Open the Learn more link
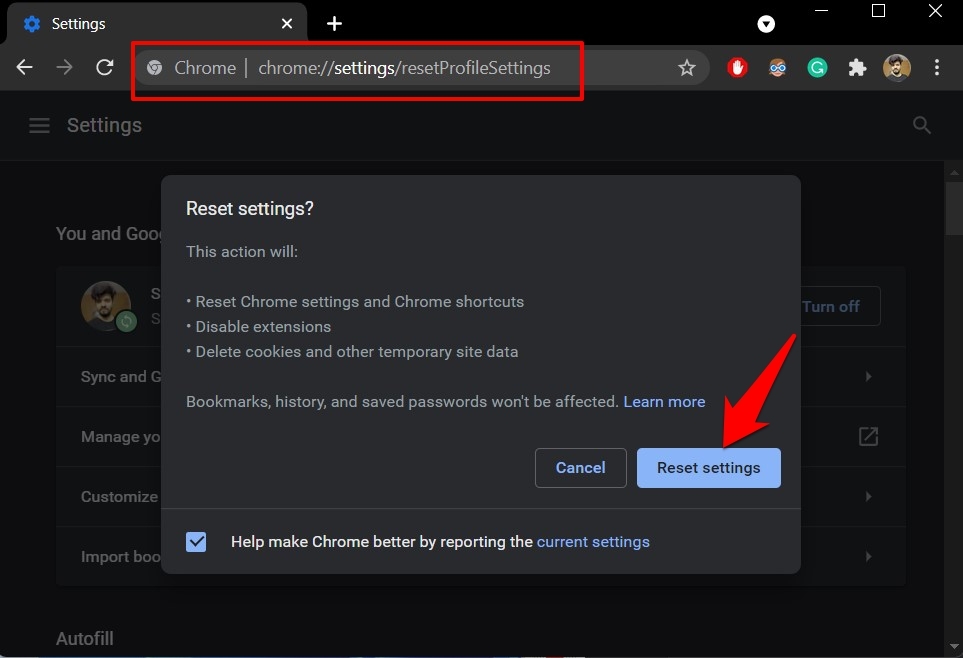This screenshot has height=658, width=963. pos(664,402)
